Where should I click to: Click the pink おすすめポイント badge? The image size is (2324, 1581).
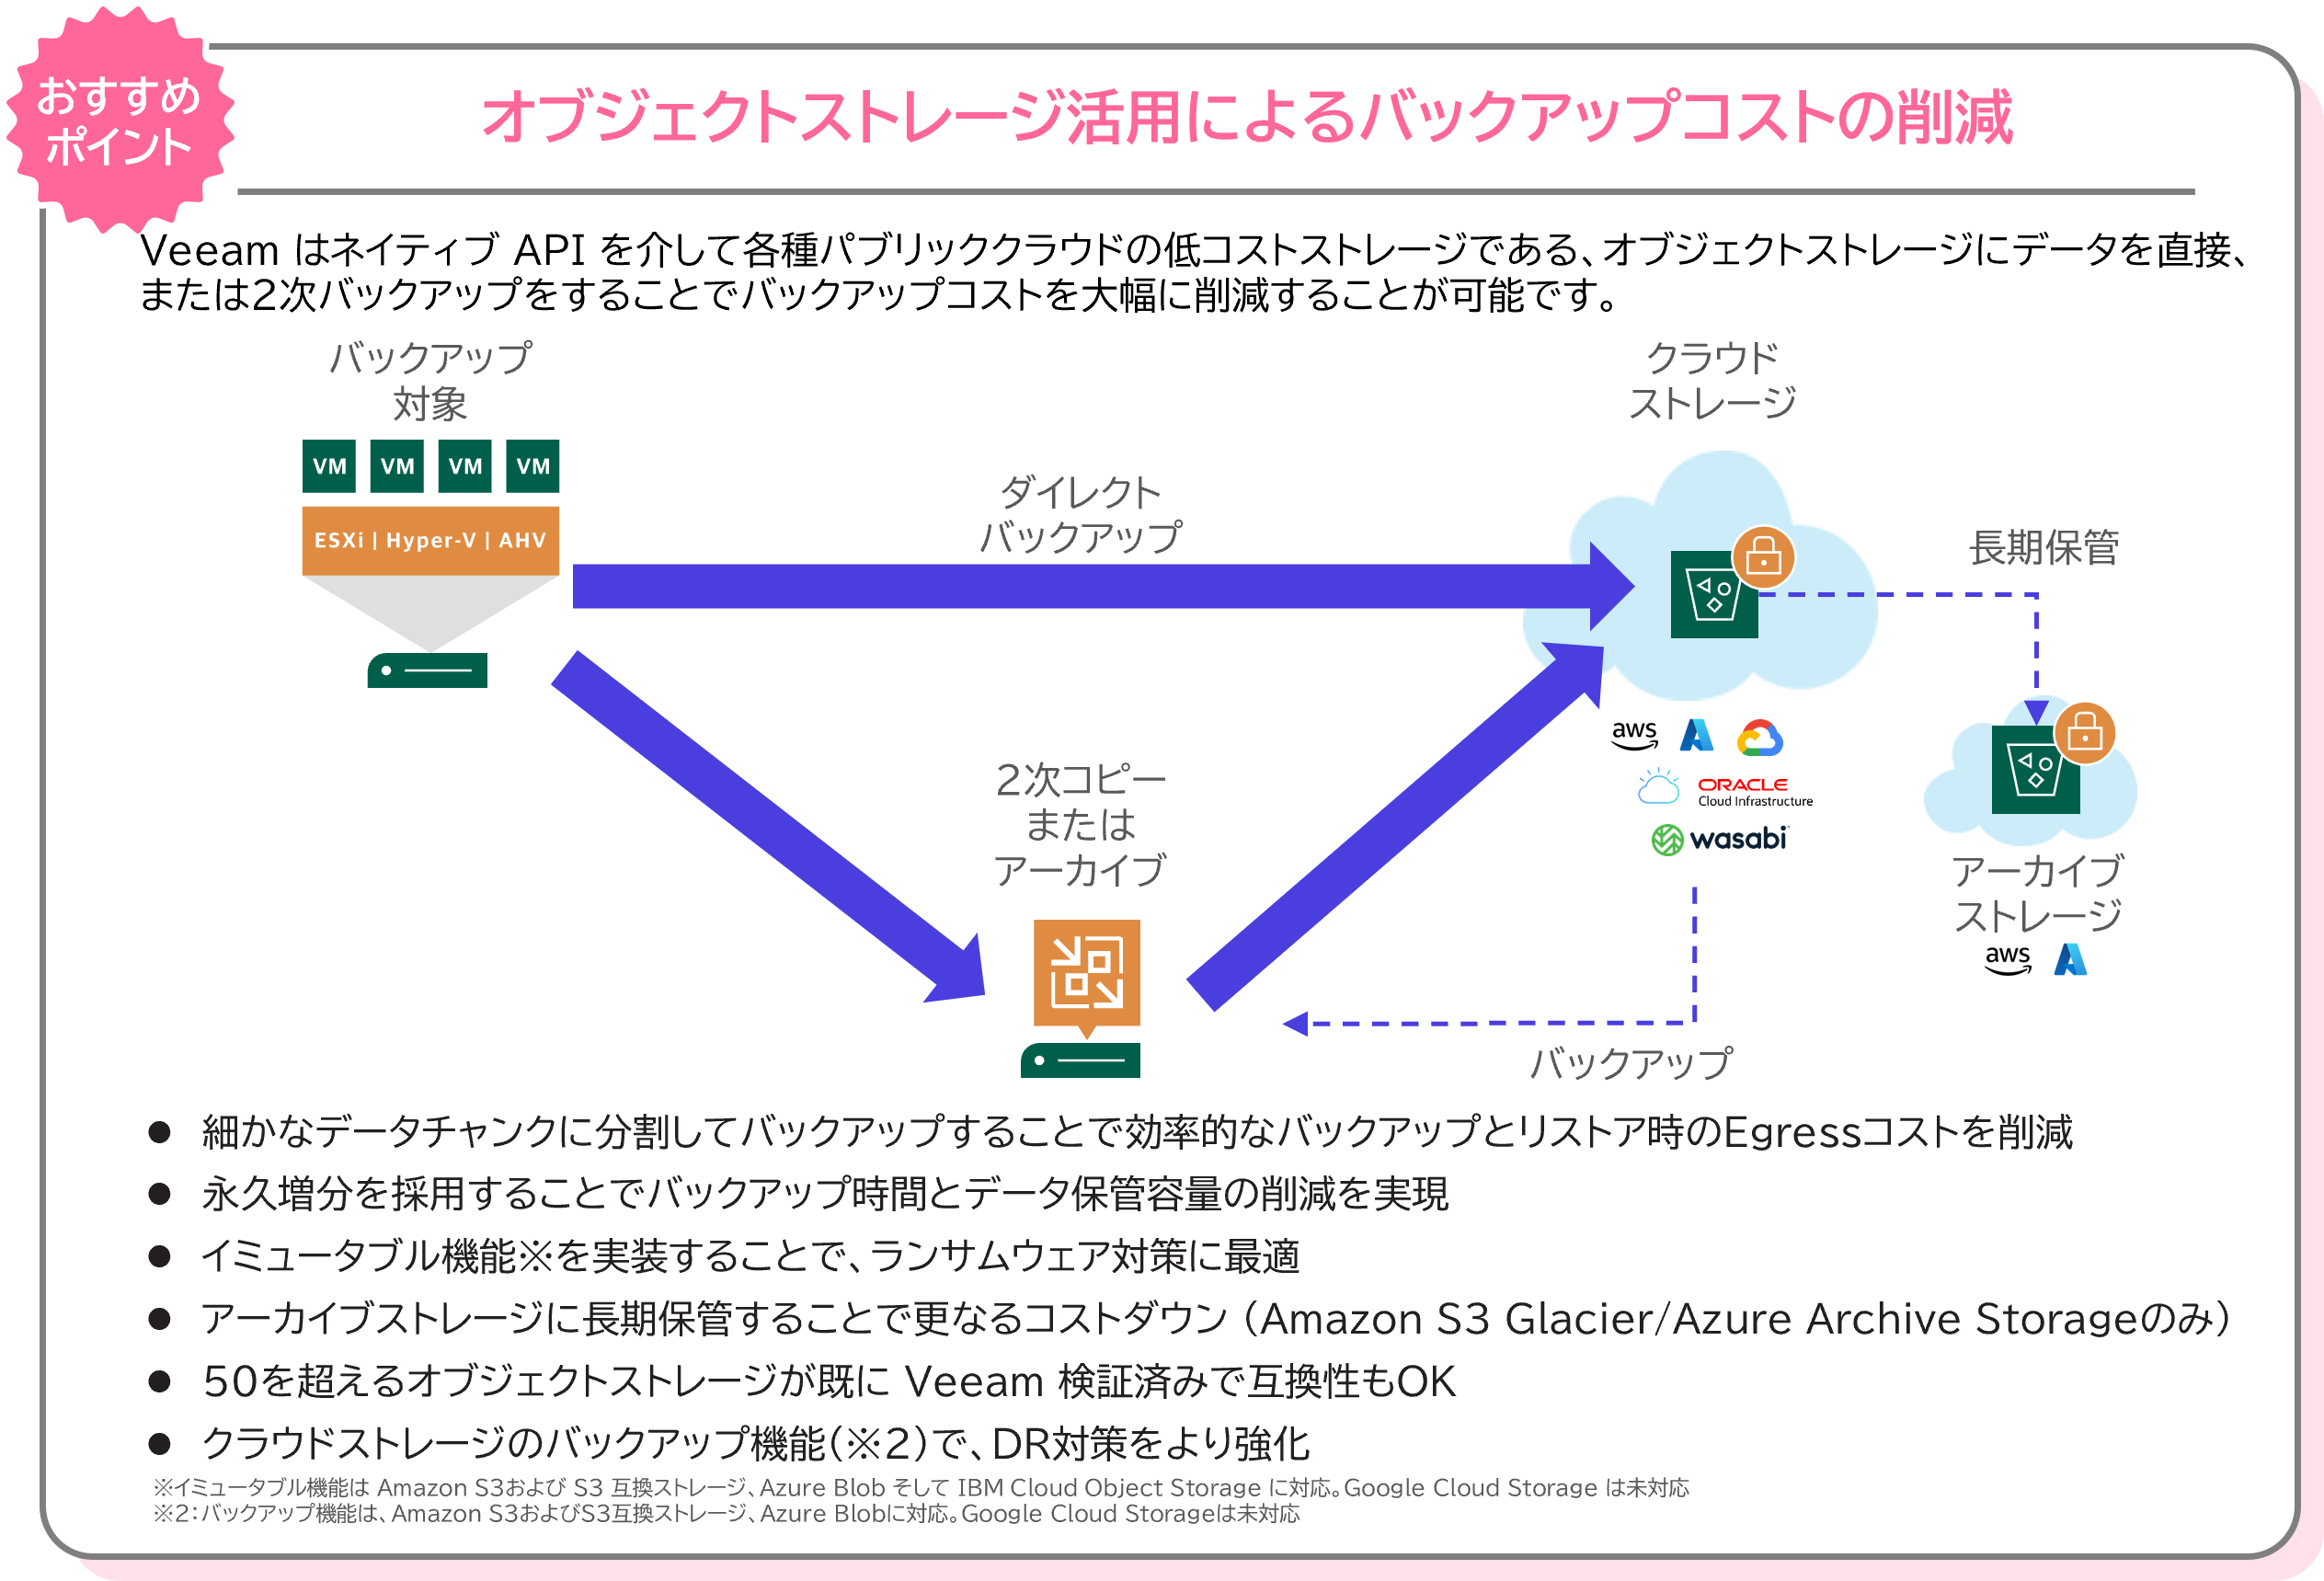119,120
